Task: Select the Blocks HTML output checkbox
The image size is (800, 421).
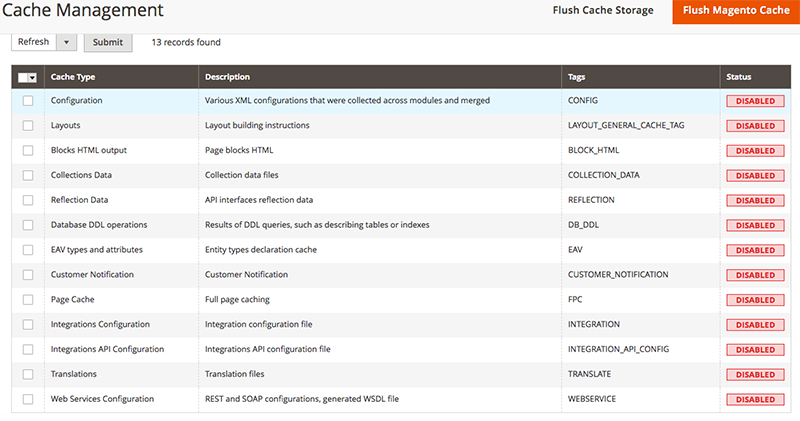Action: (x=28, y=150)
